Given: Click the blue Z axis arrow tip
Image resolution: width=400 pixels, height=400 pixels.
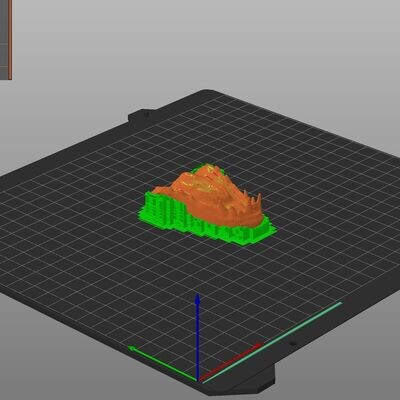Looking at the screenshot, I should pyautogui.click(x=198, y=298).
